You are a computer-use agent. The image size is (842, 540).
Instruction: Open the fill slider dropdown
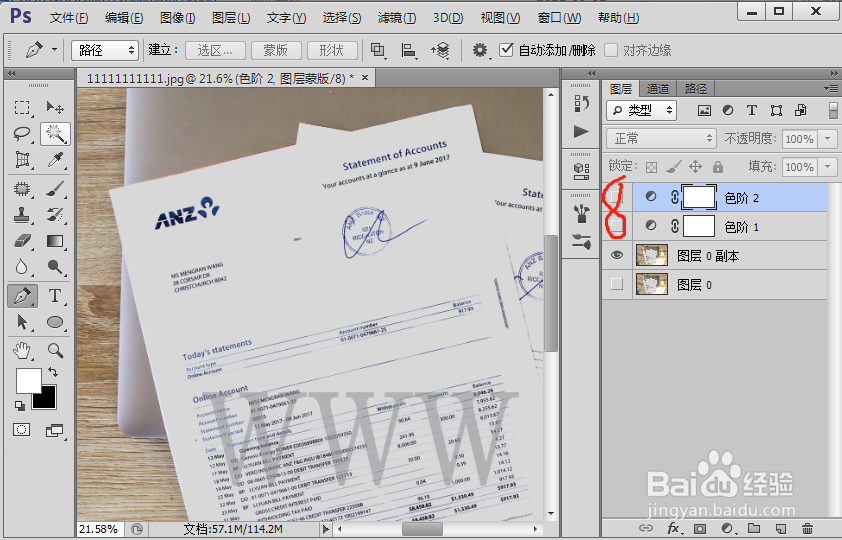828,166
